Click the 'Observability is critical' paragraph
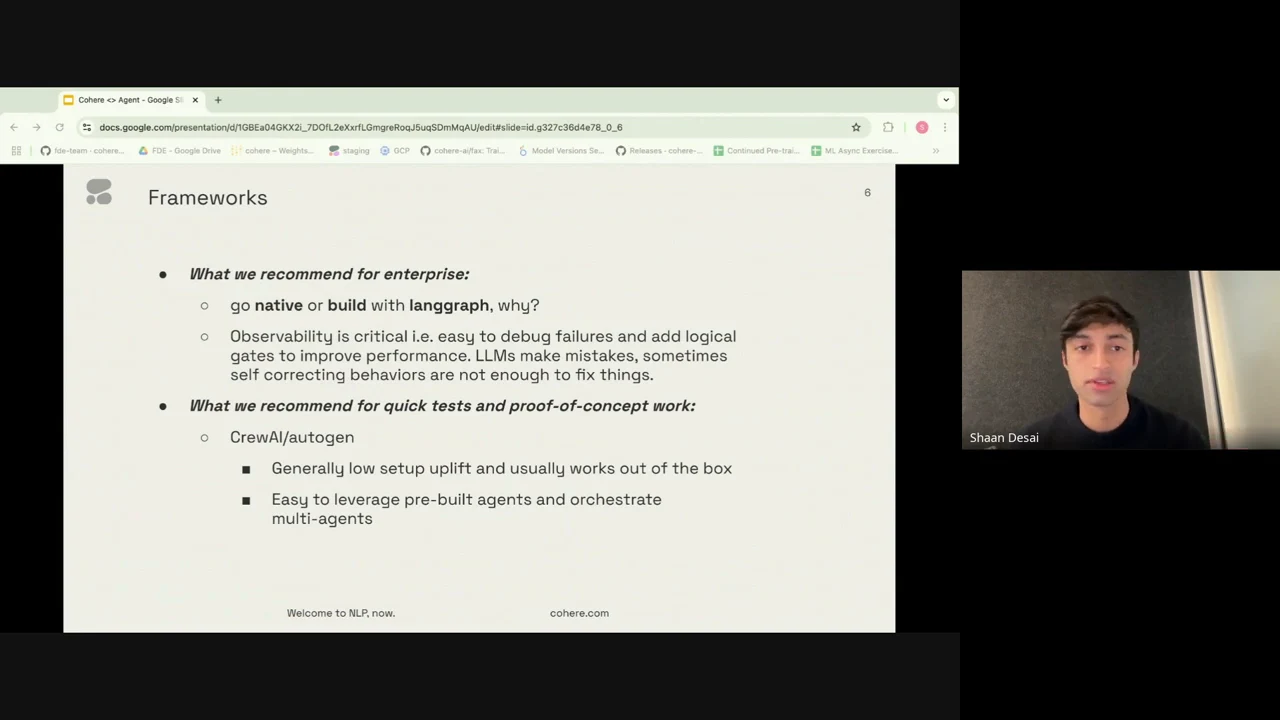Viewport: 1280px width, 720px height. tap(483, 355)
